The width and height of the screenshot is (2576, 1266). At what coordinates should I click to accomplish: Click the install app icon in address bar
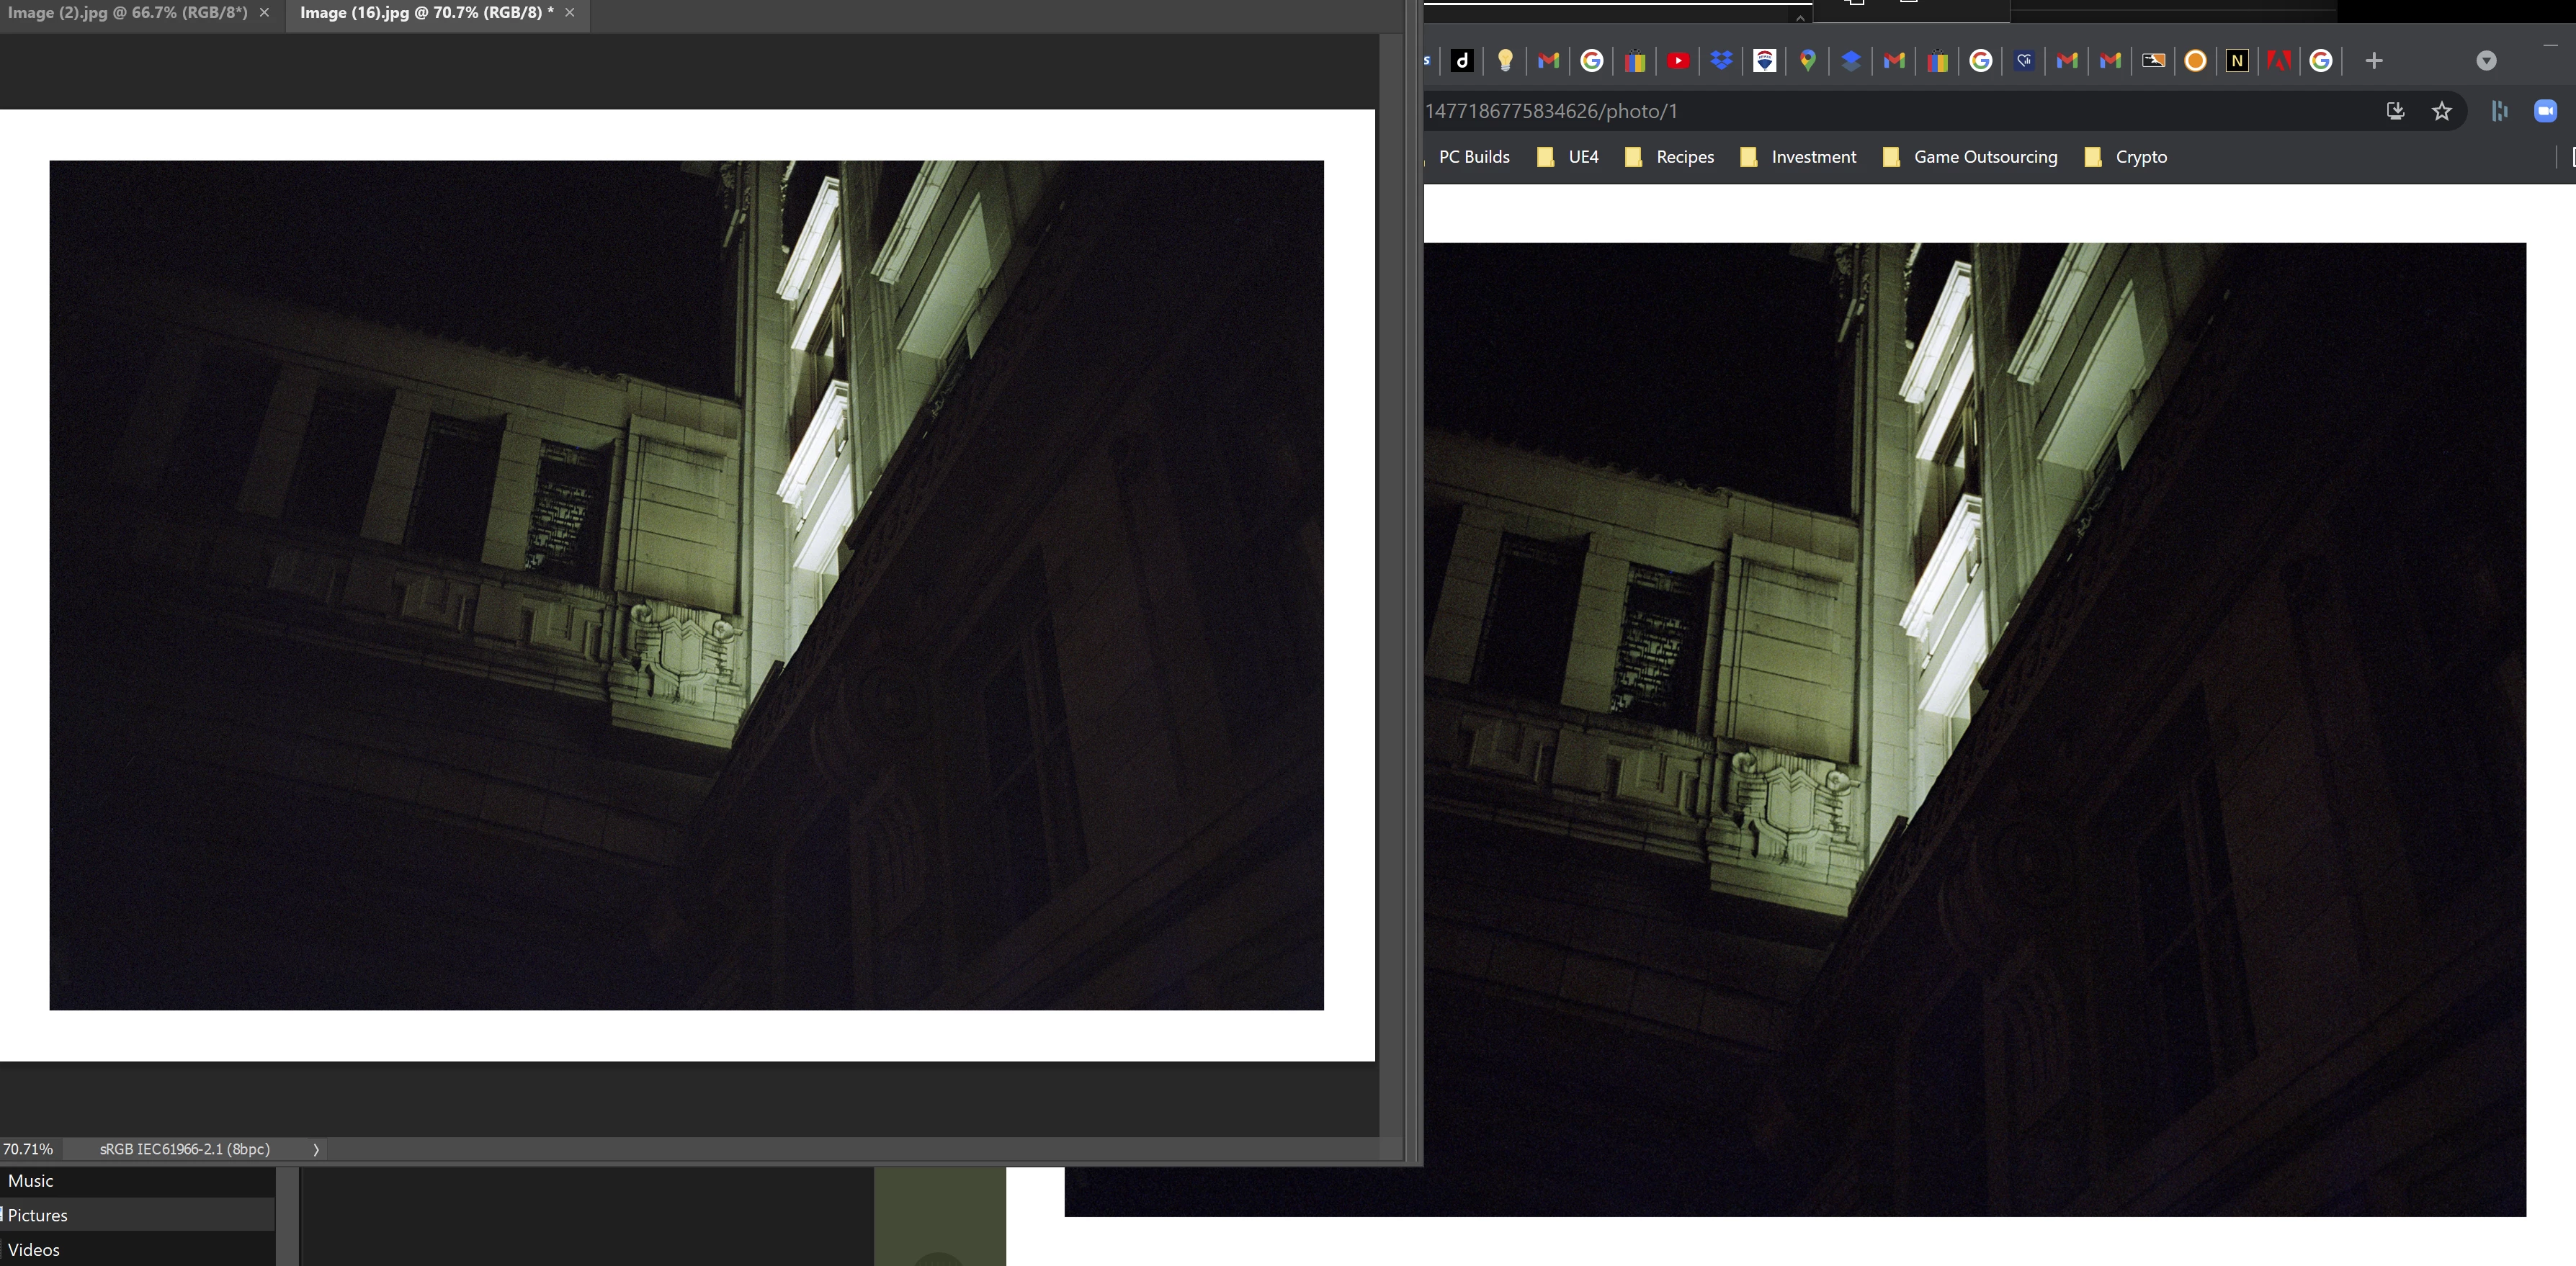2395,111
